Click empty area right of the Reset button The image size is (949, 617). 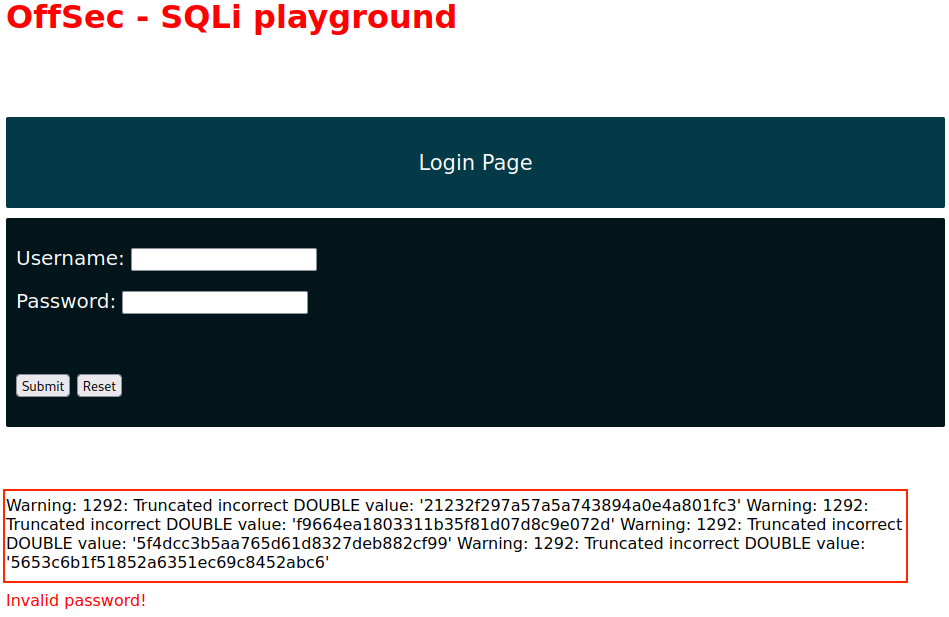pyautogui.click(x=500, y=386)
